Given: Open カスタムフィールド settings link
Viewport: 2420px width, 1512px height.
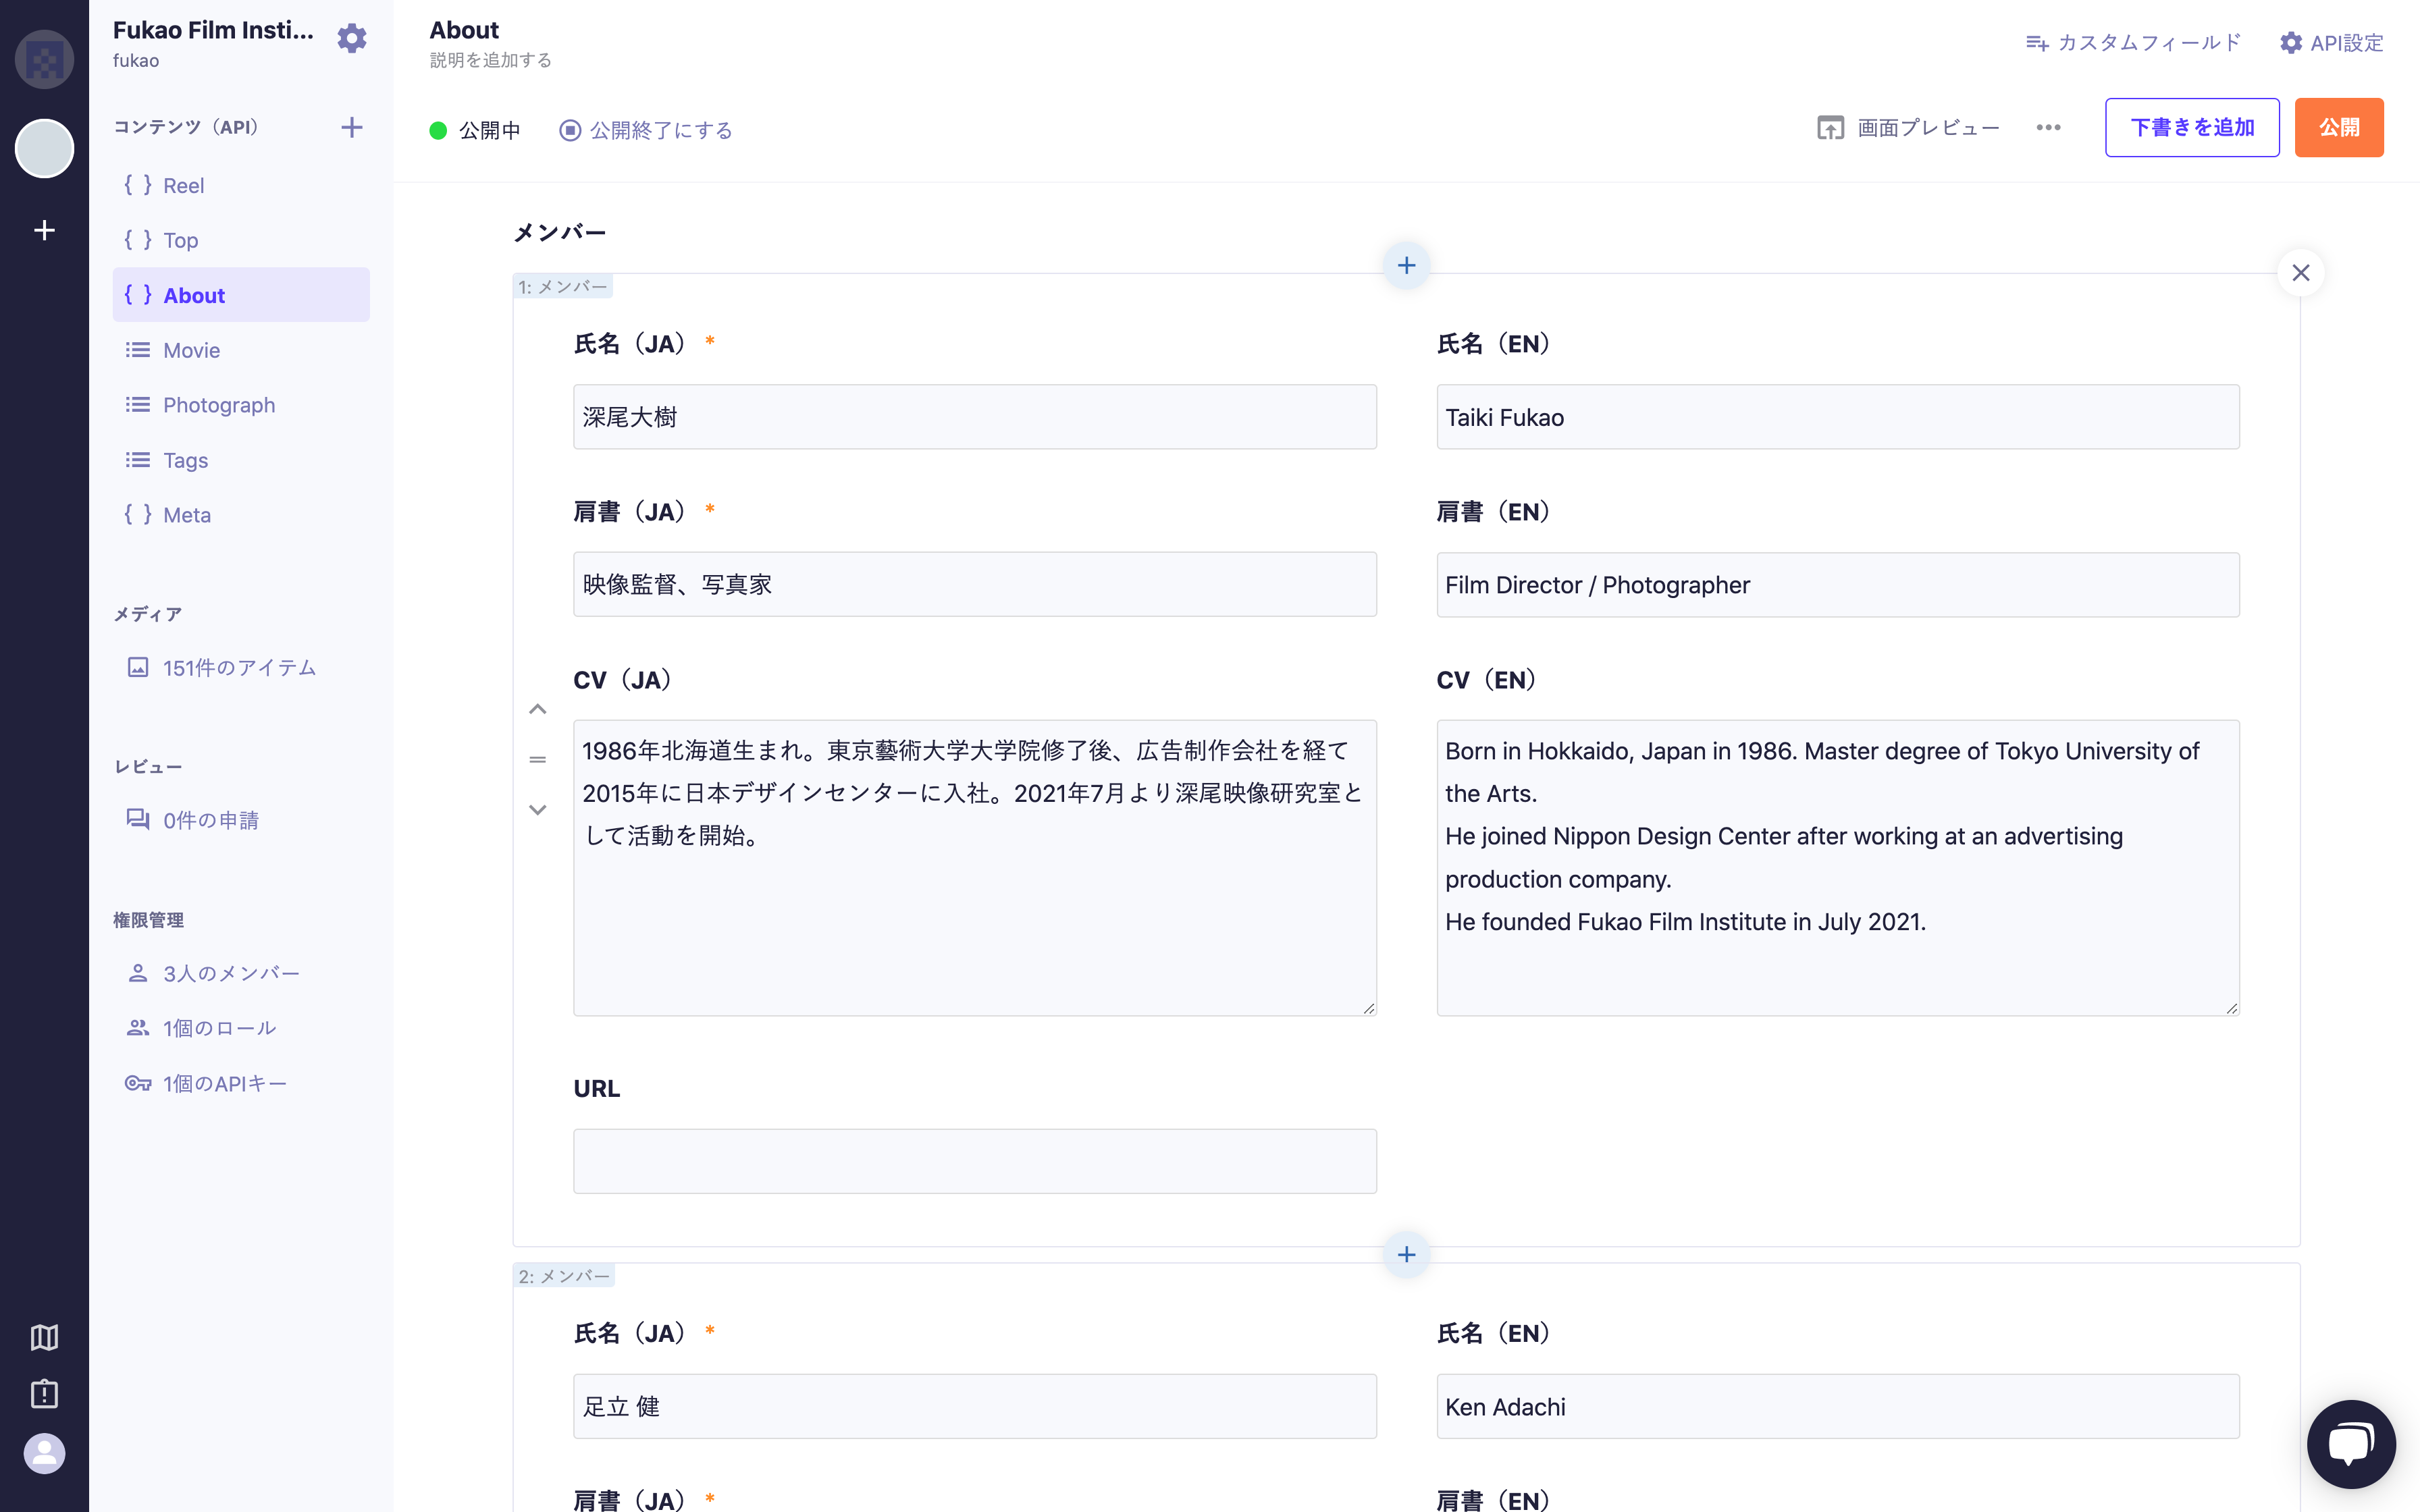Looking at the screenshot, I should [2133, 43].
